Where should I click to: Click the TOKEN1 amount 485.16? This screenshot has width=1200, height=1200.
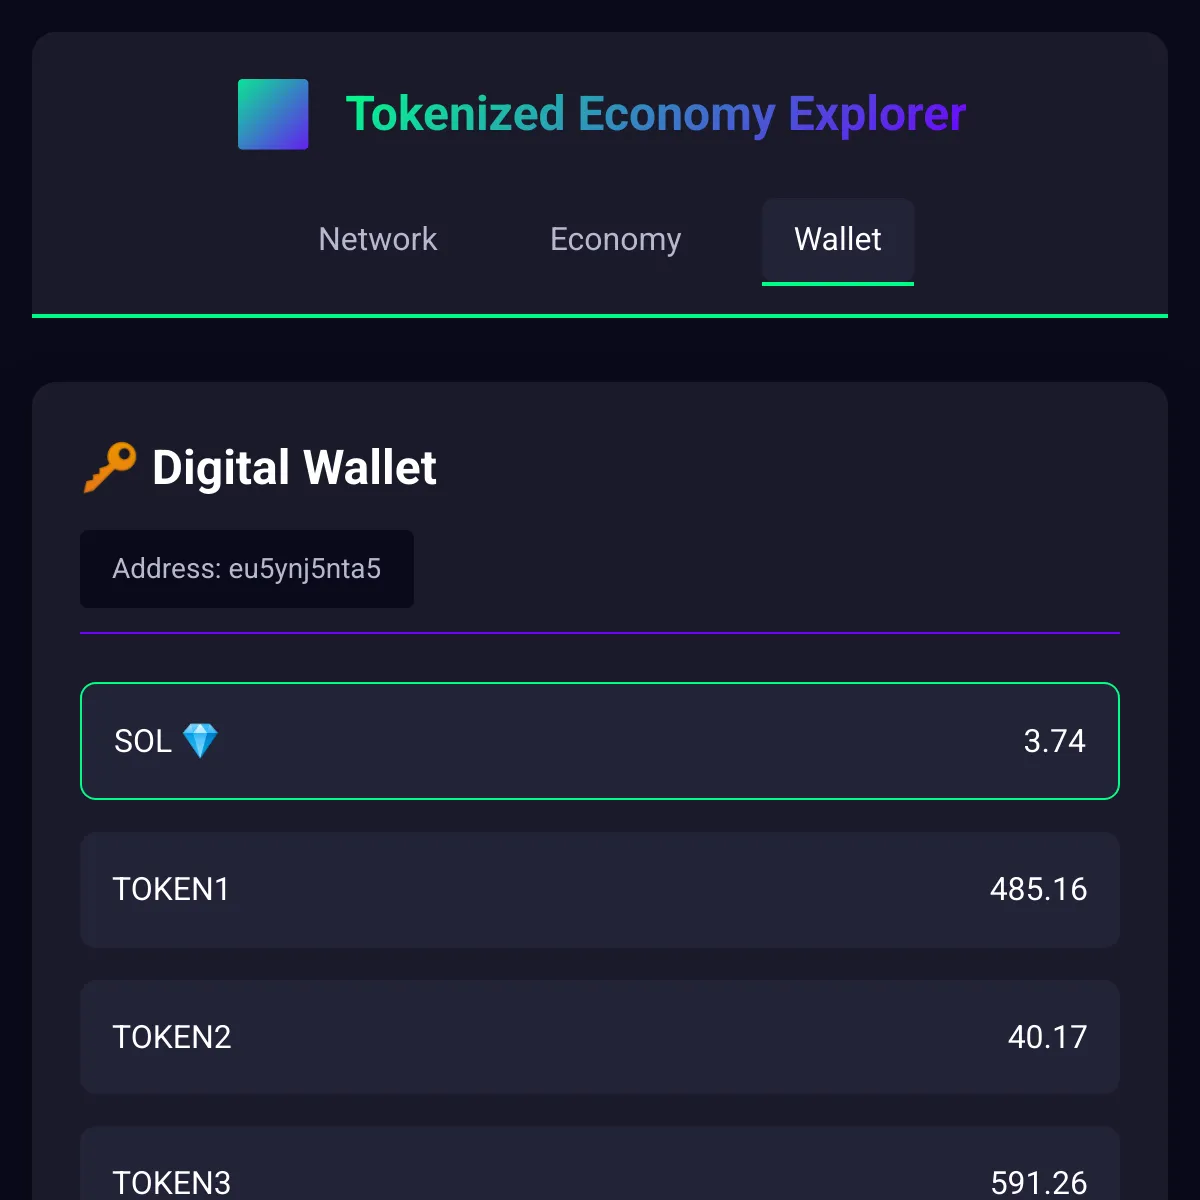tap(1039, 889)
